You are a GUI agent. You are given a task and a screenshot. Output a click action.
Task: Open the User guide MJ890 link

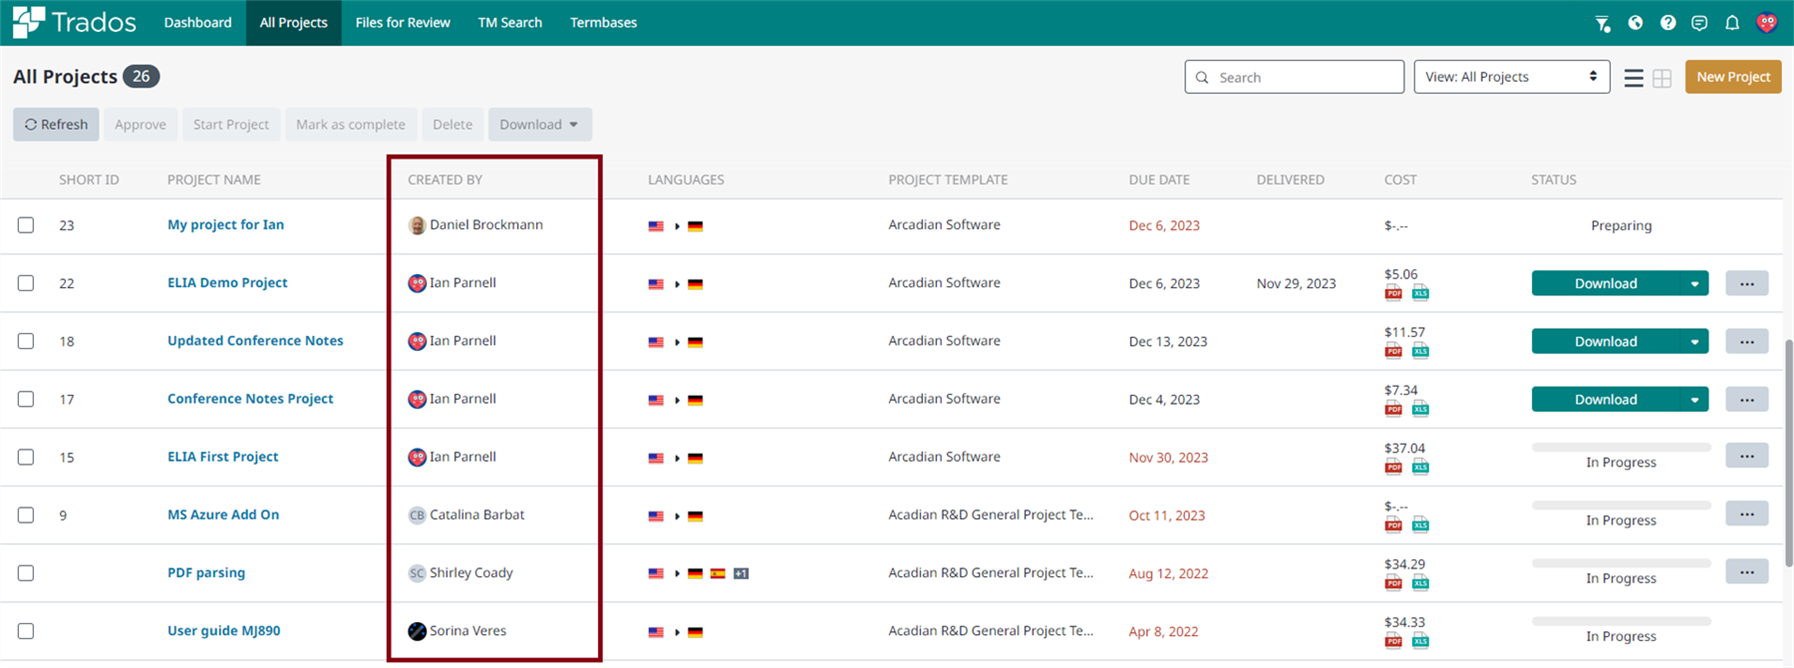pyautogui.click(x=224, y=631)
